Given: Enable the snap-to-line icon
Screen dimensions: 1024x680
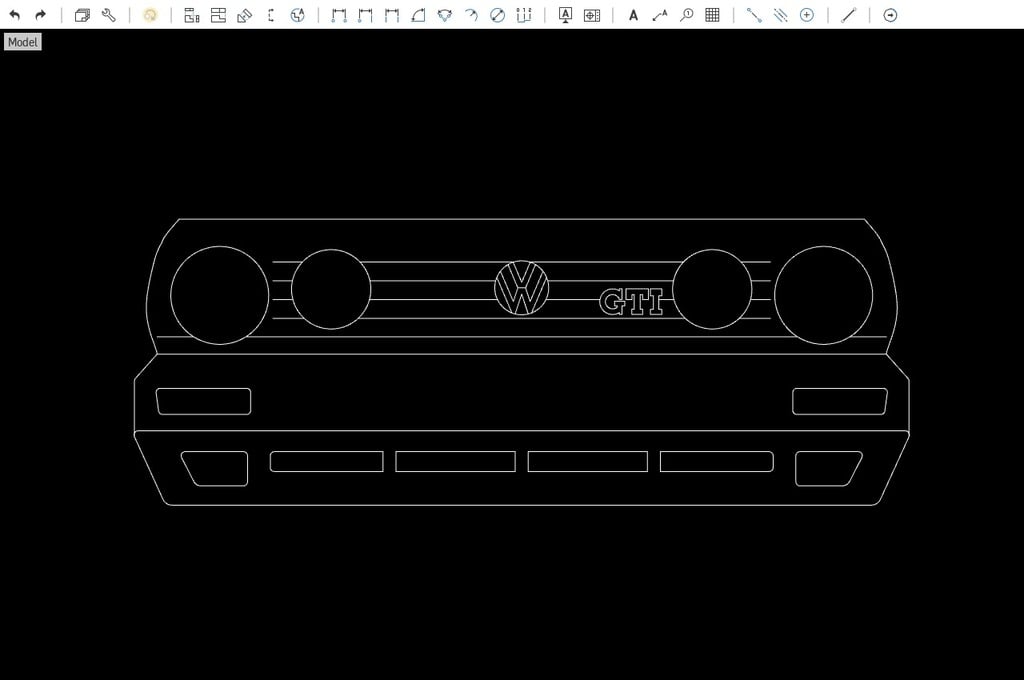Looking at the screenshot, I should coord(755,15).
